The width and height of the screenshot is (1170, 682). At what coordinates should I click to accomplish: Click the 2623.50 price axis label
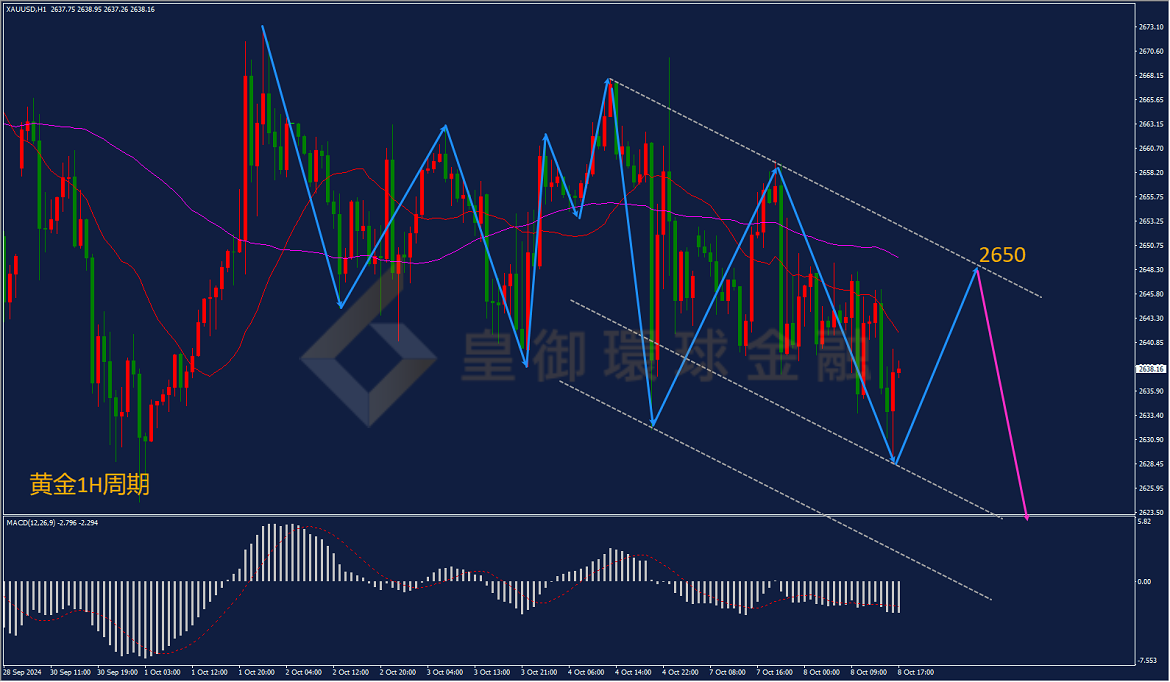click(x=1151, y=513)
